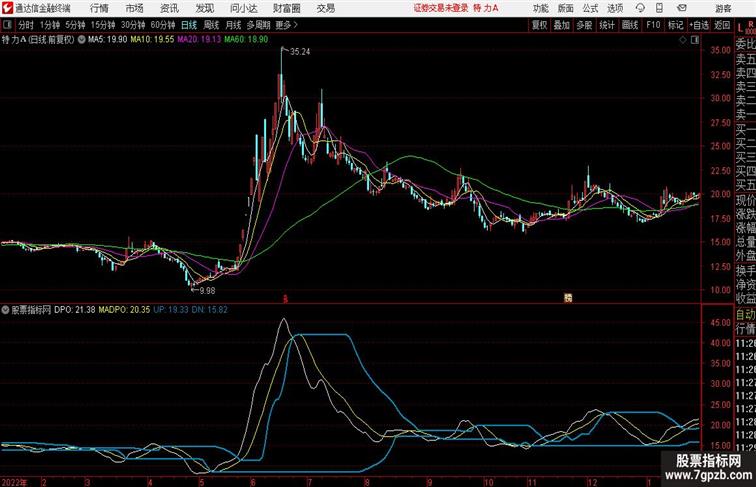
Task: Click the DPO: 21.38 value
Action: tap(75, 310)
